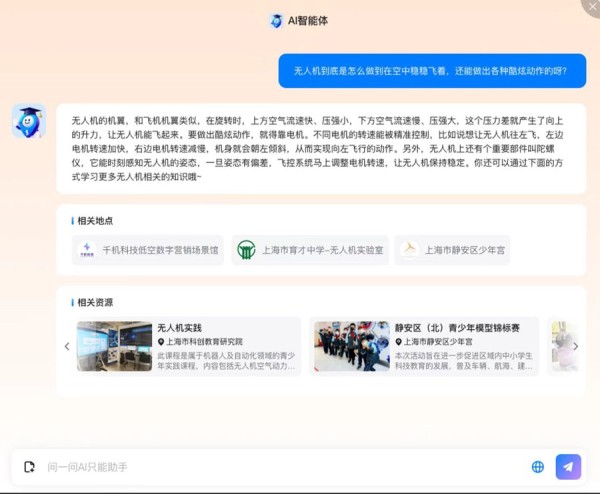Click the user question bubble about 无人机

coord(431,71)
